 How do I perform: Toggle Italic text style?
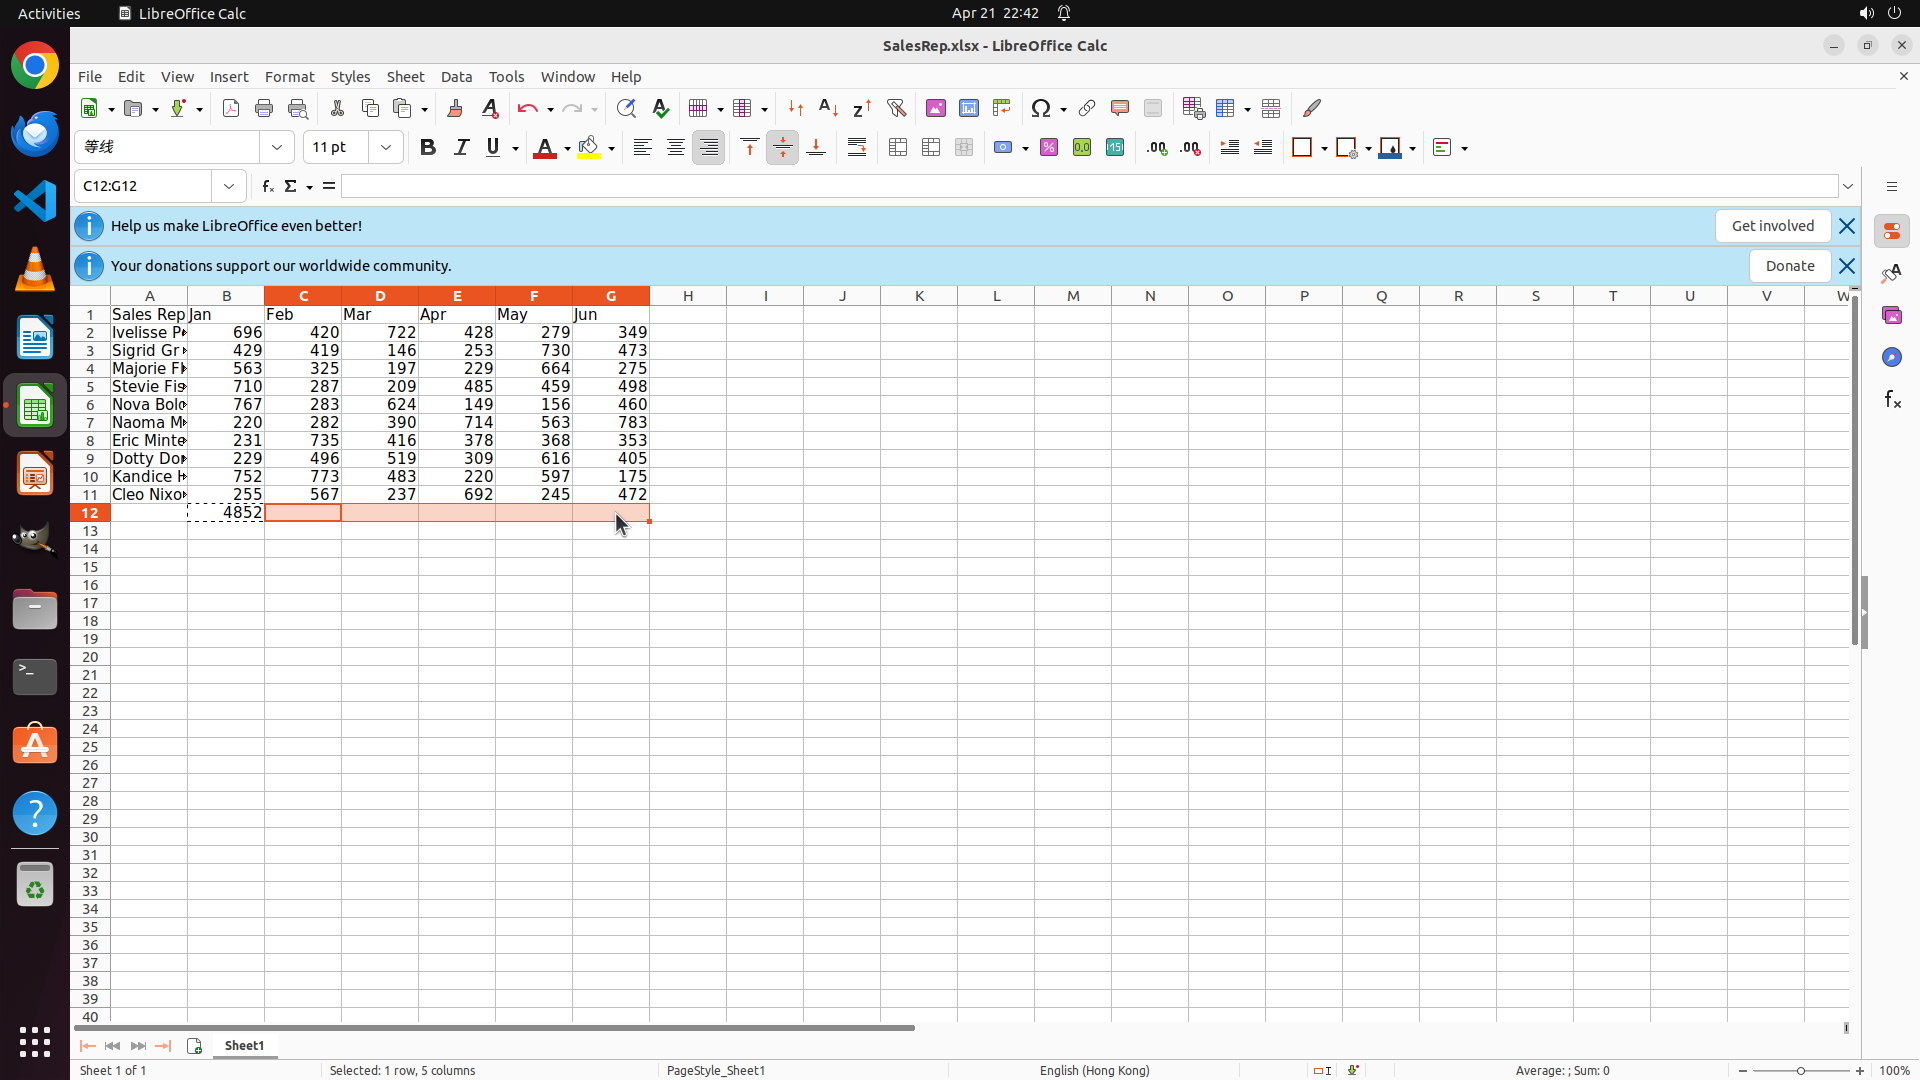tap(461, 148)
